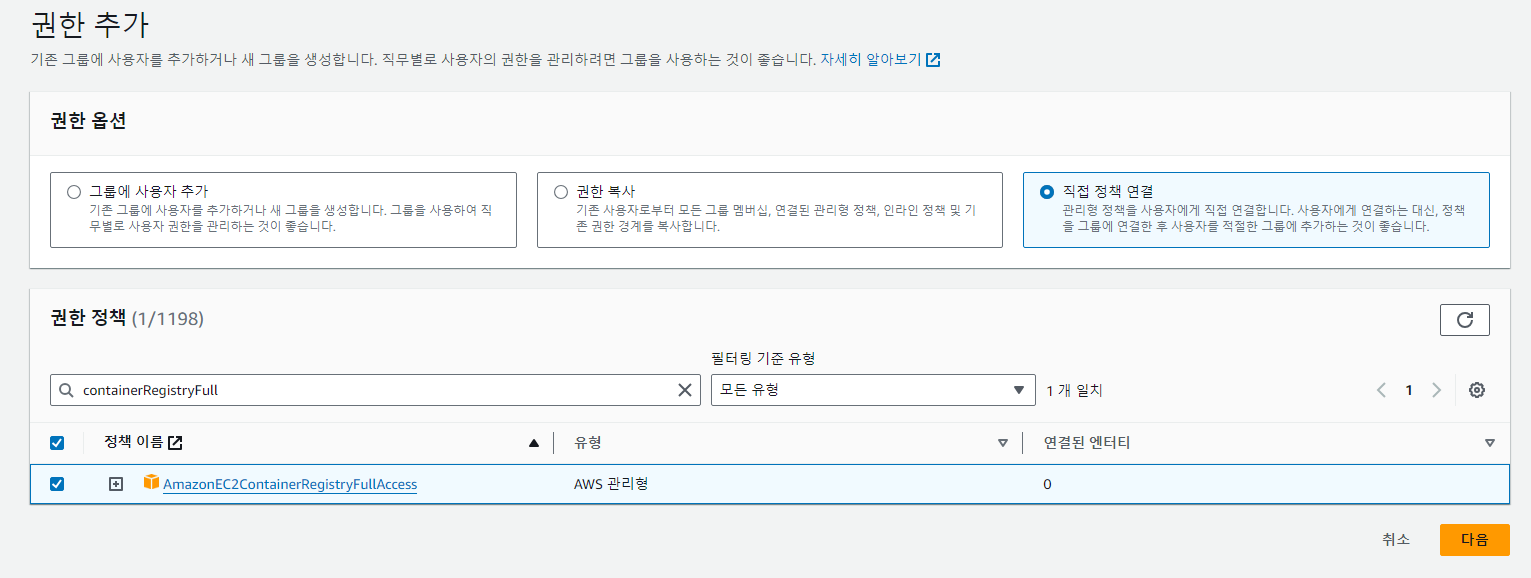Sort by 정책 이름 ascending arrow
1531x578 pixels.
tap(533, 443)
